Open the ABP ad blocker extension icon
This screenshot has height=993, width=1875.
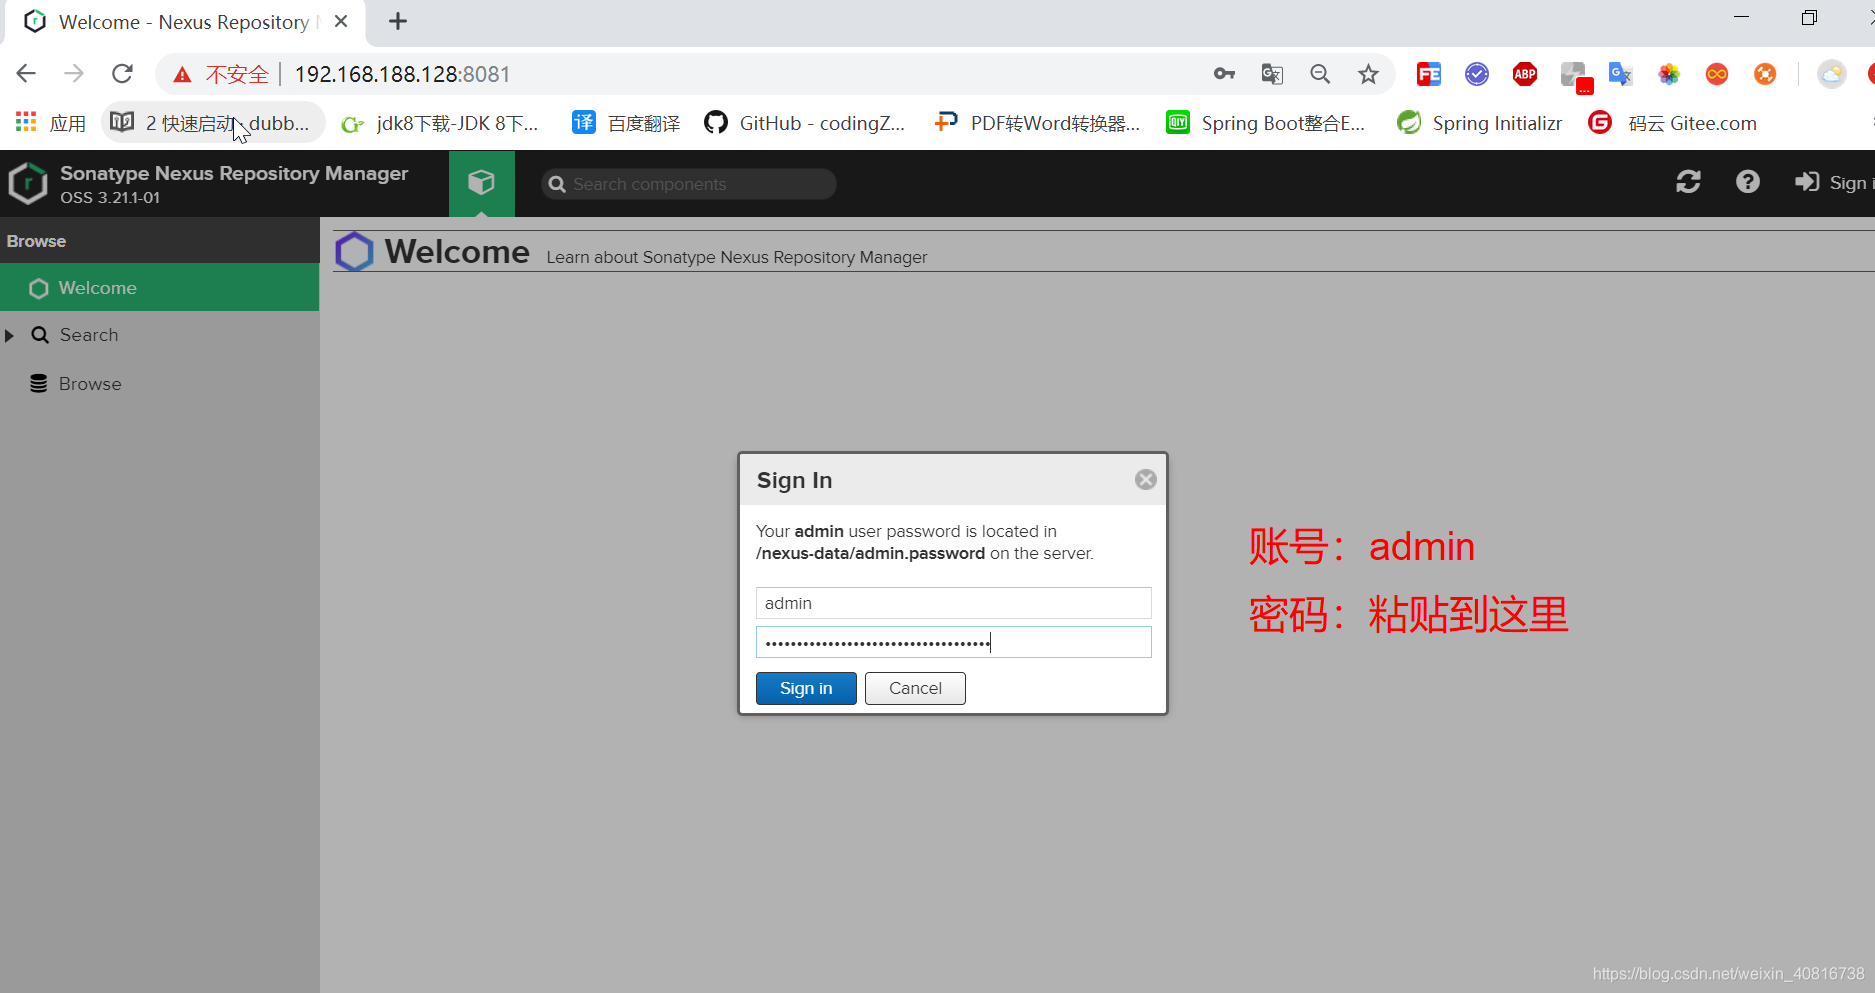pyautogui.click(x=1524, y=73)
